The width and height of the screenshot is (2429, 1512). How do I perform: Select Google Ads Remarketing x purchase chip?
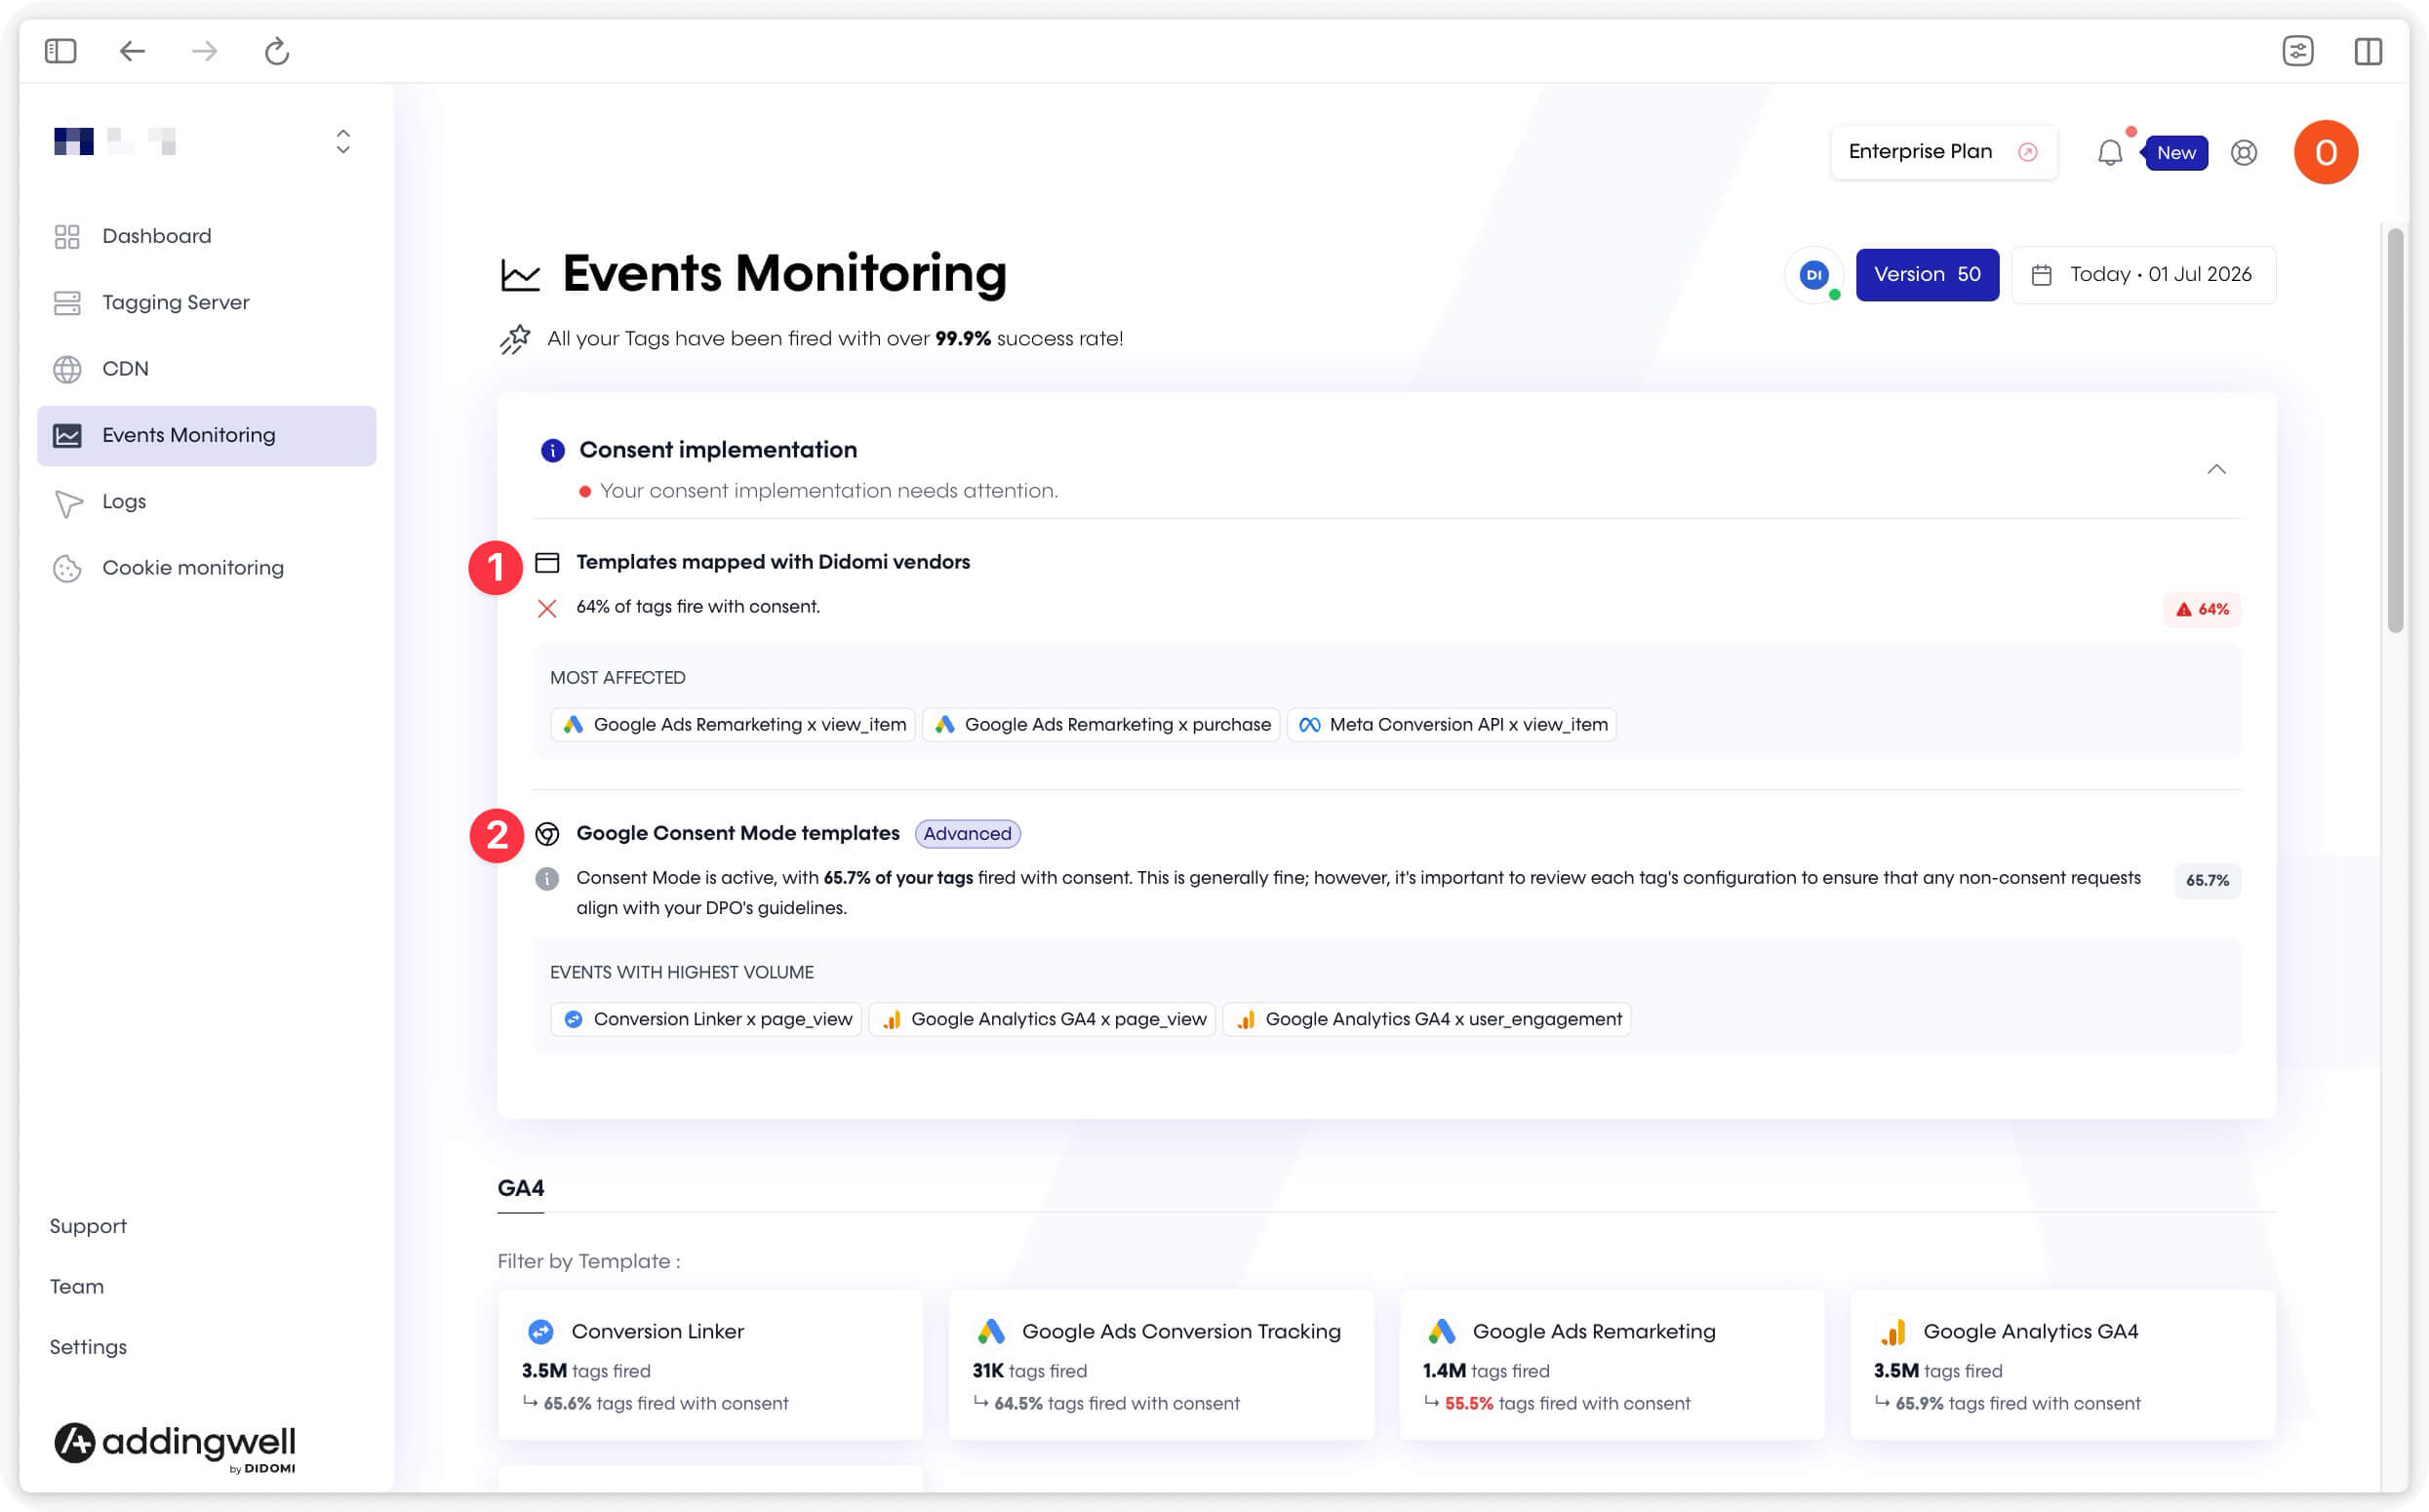(x=1101, y=724)
